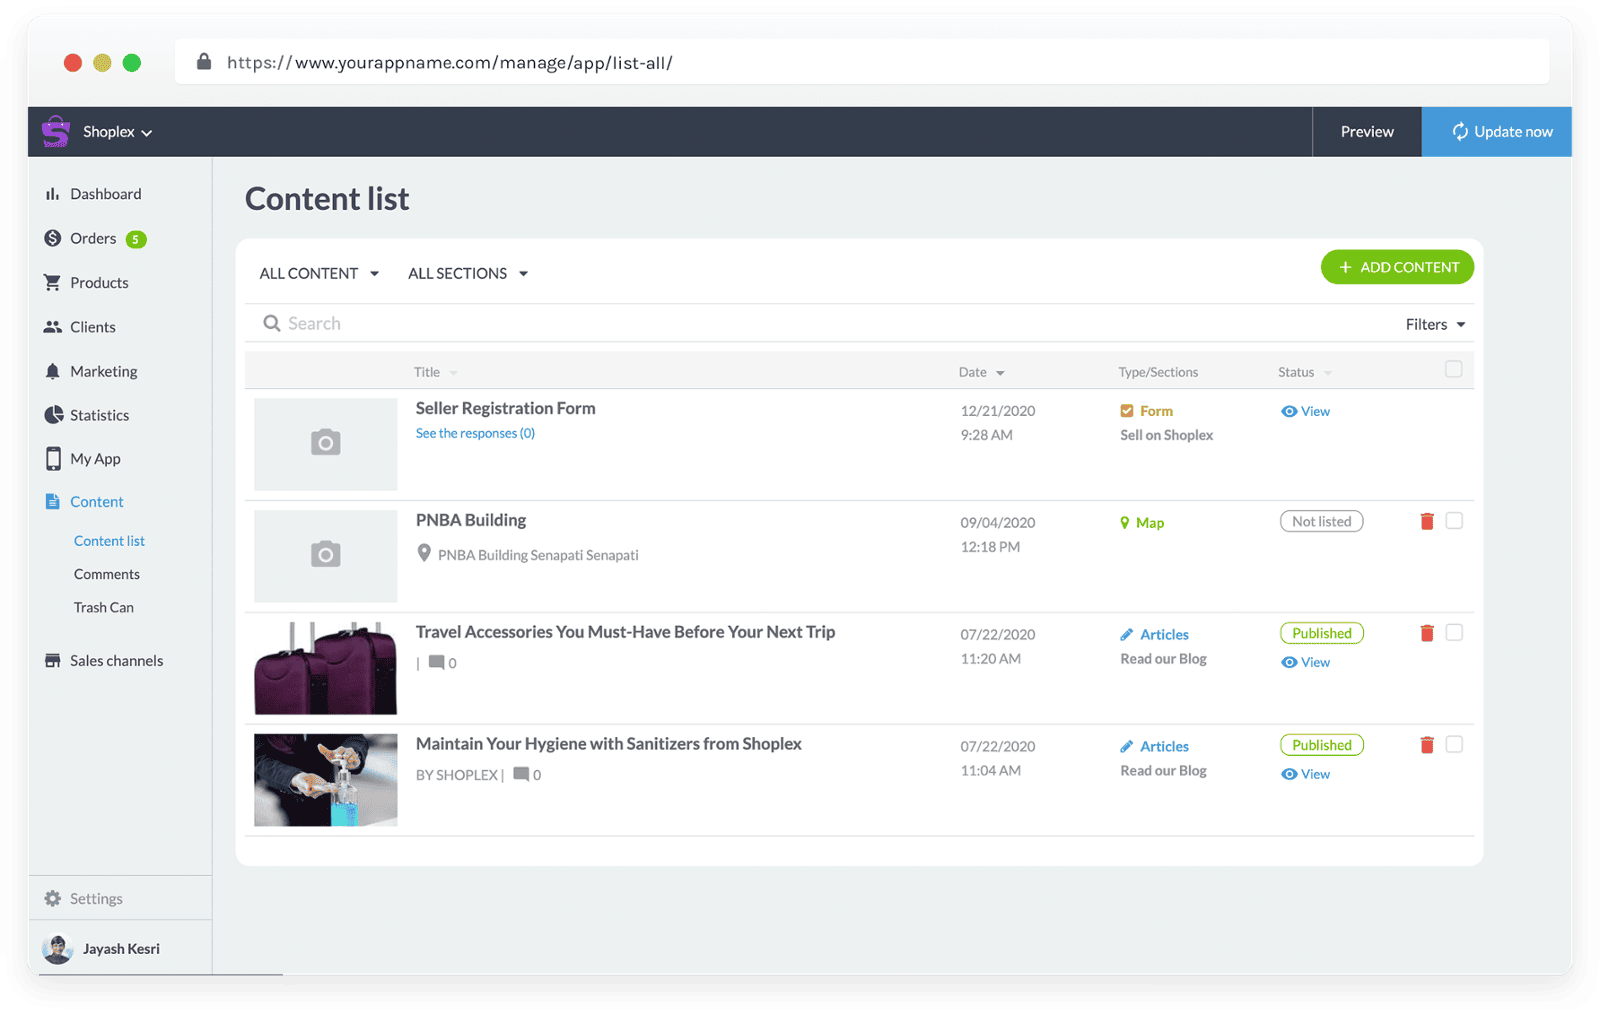Check the select-all checkbox in the table header
Image resolution: width=1600 pixels, height=1014 pixels.
[x=1455, y=369]
